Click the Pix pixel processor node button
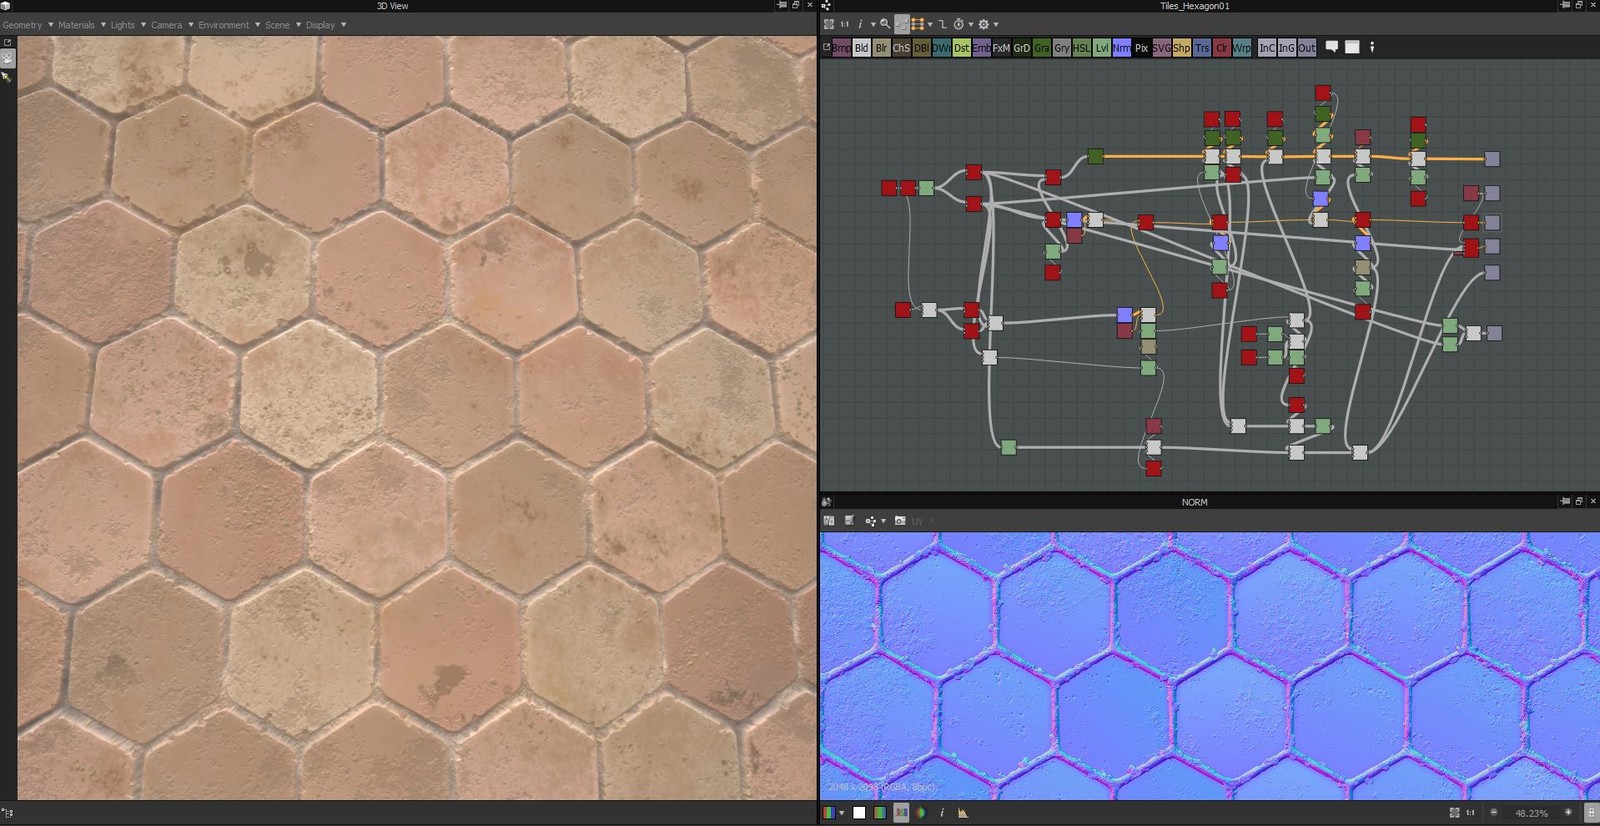This screenshot has height=826, width=1600. click(x=1141, y=48)
